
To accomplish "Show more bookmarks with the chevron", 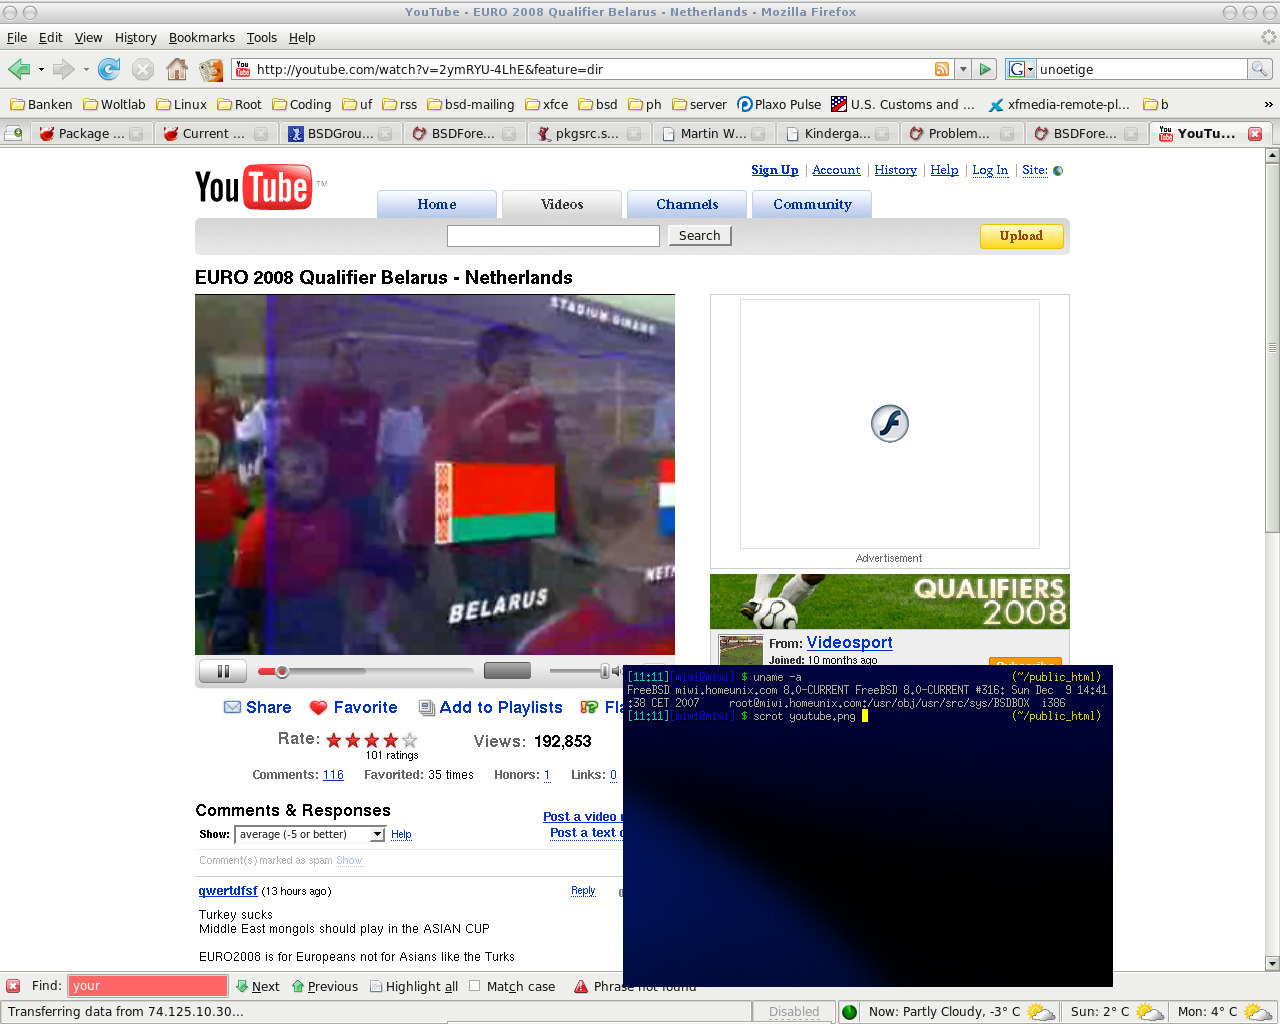I will (1268, 104).
